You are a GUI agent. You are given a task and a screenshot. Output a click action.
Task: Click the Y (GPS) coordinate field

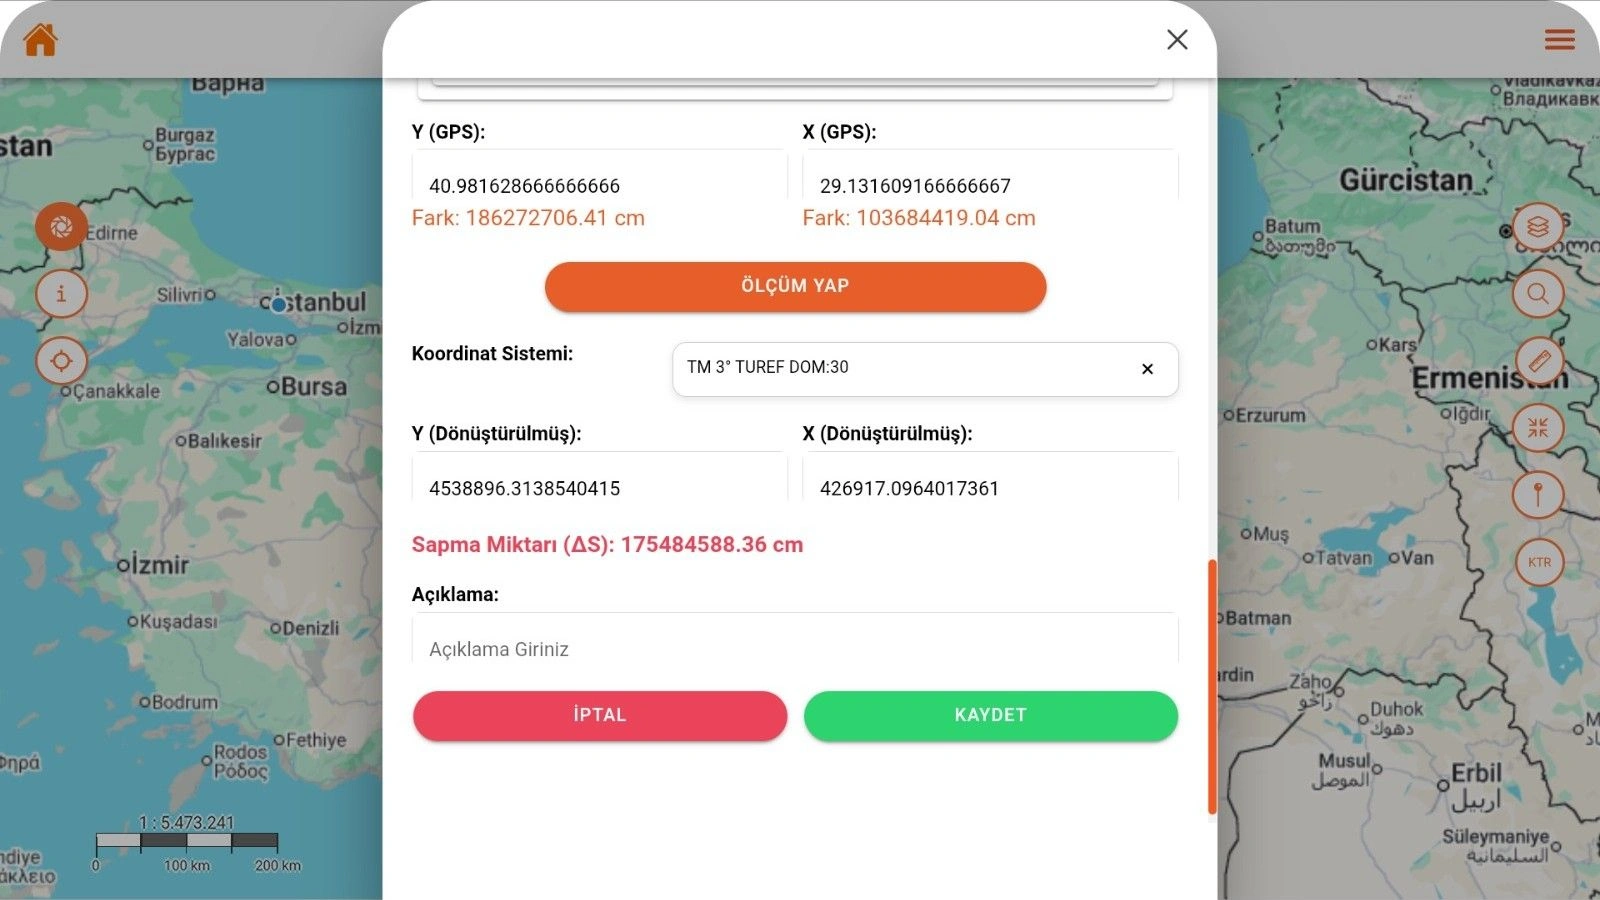[x=598, y=186]
